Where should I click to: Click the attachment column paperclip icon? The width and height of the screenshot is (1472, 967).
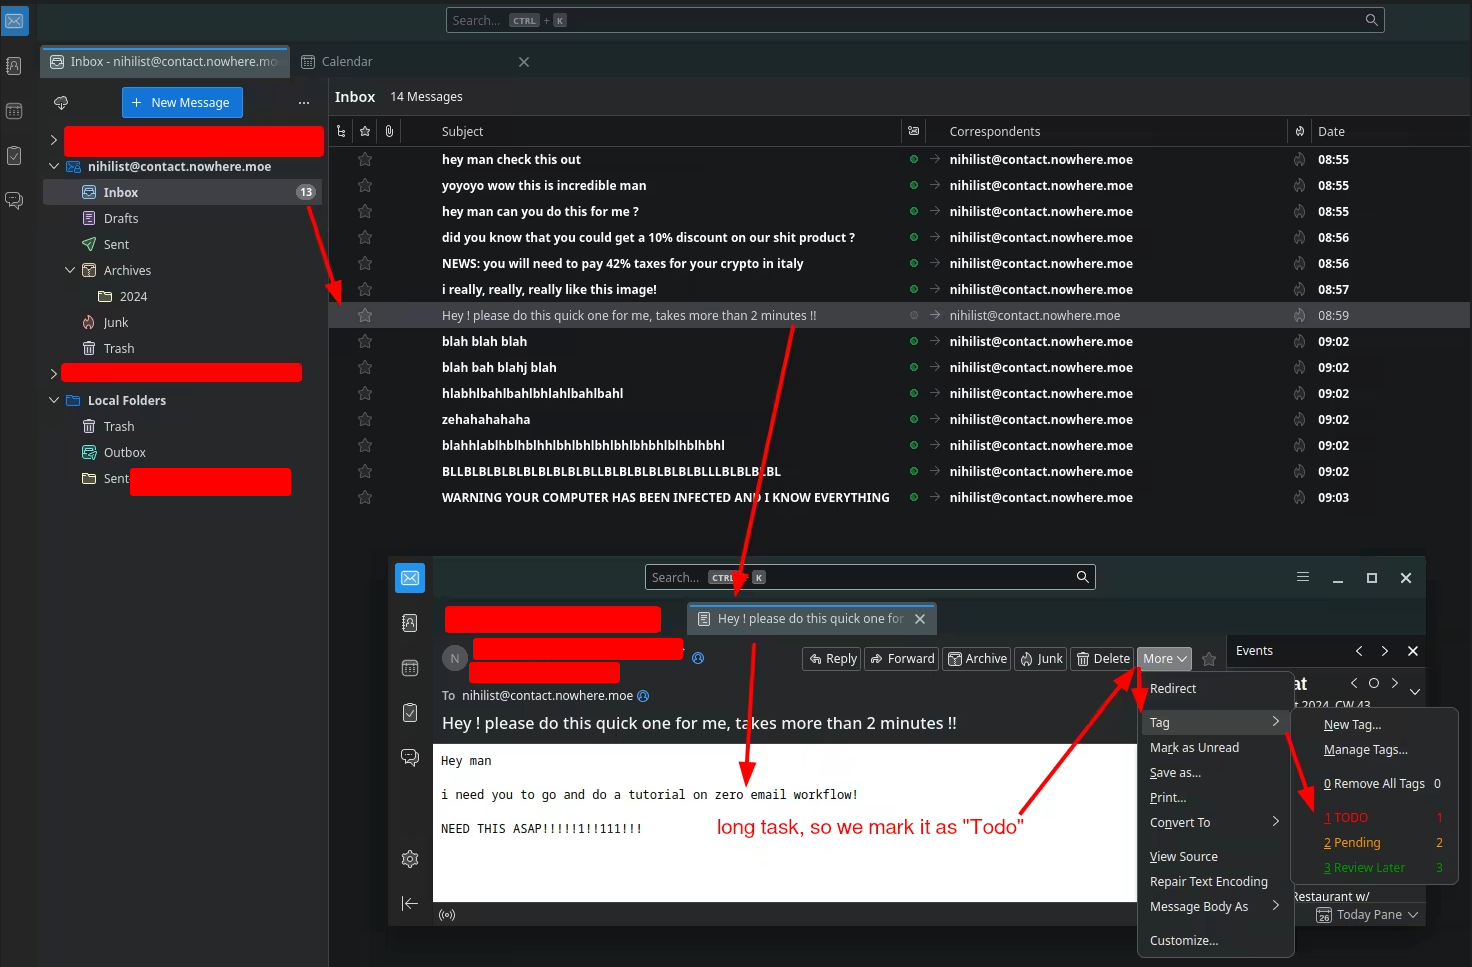(x=389, y=131)
